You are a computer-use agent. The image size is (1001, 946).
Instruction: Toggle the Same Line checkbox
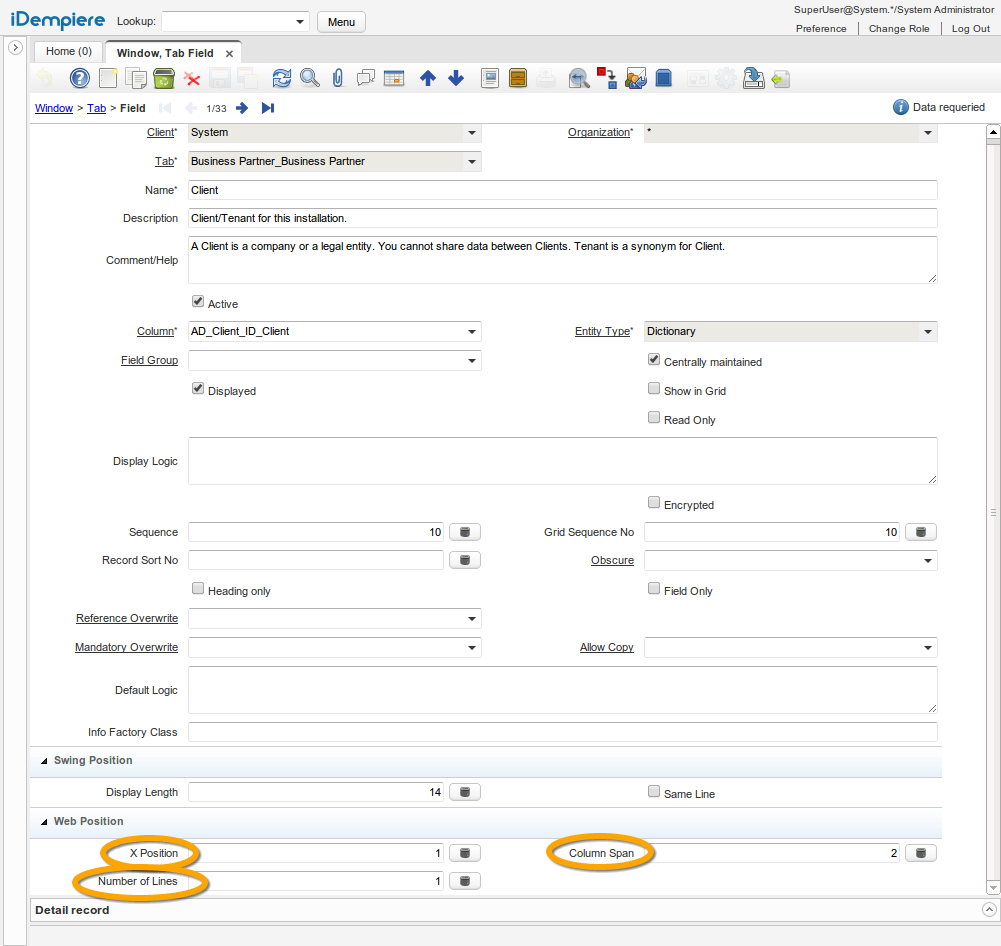pos(654,793)
